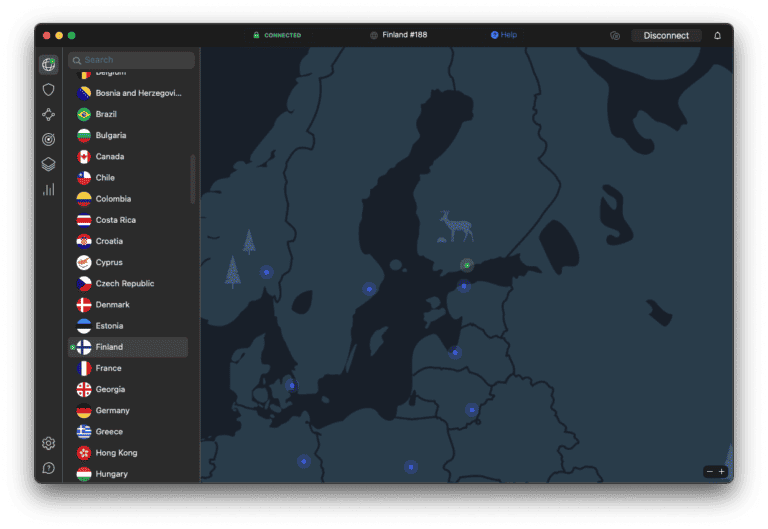Click the country list scrollbar

coord(193,179)
